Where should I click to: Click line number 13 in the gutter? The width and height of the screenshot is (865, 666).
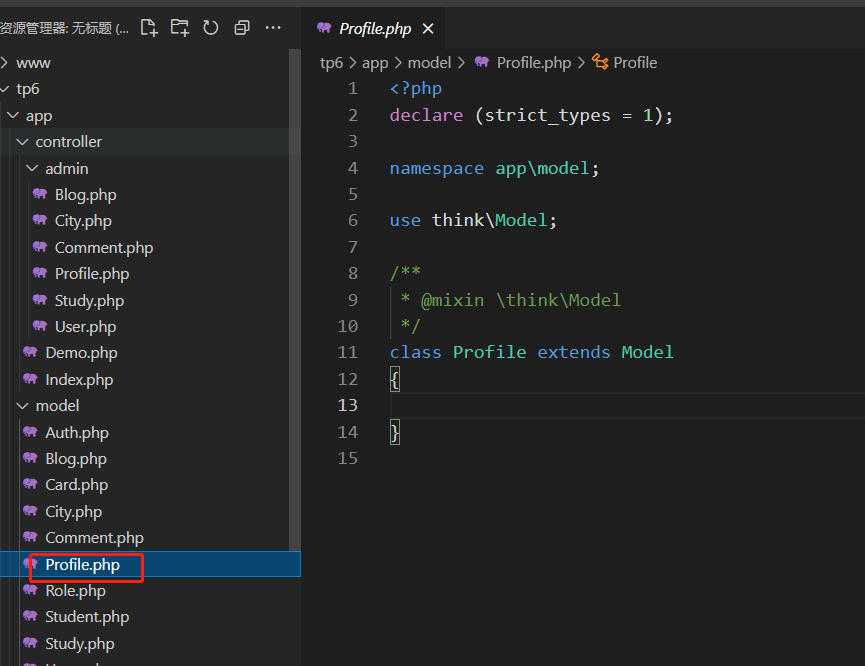348,406
